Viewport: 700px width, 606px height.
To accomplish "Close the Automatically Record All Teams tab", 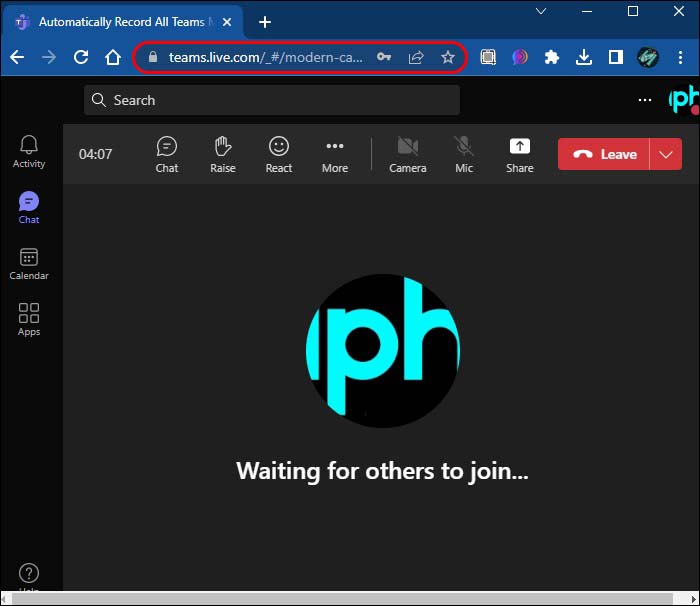I will pos(227,22).
